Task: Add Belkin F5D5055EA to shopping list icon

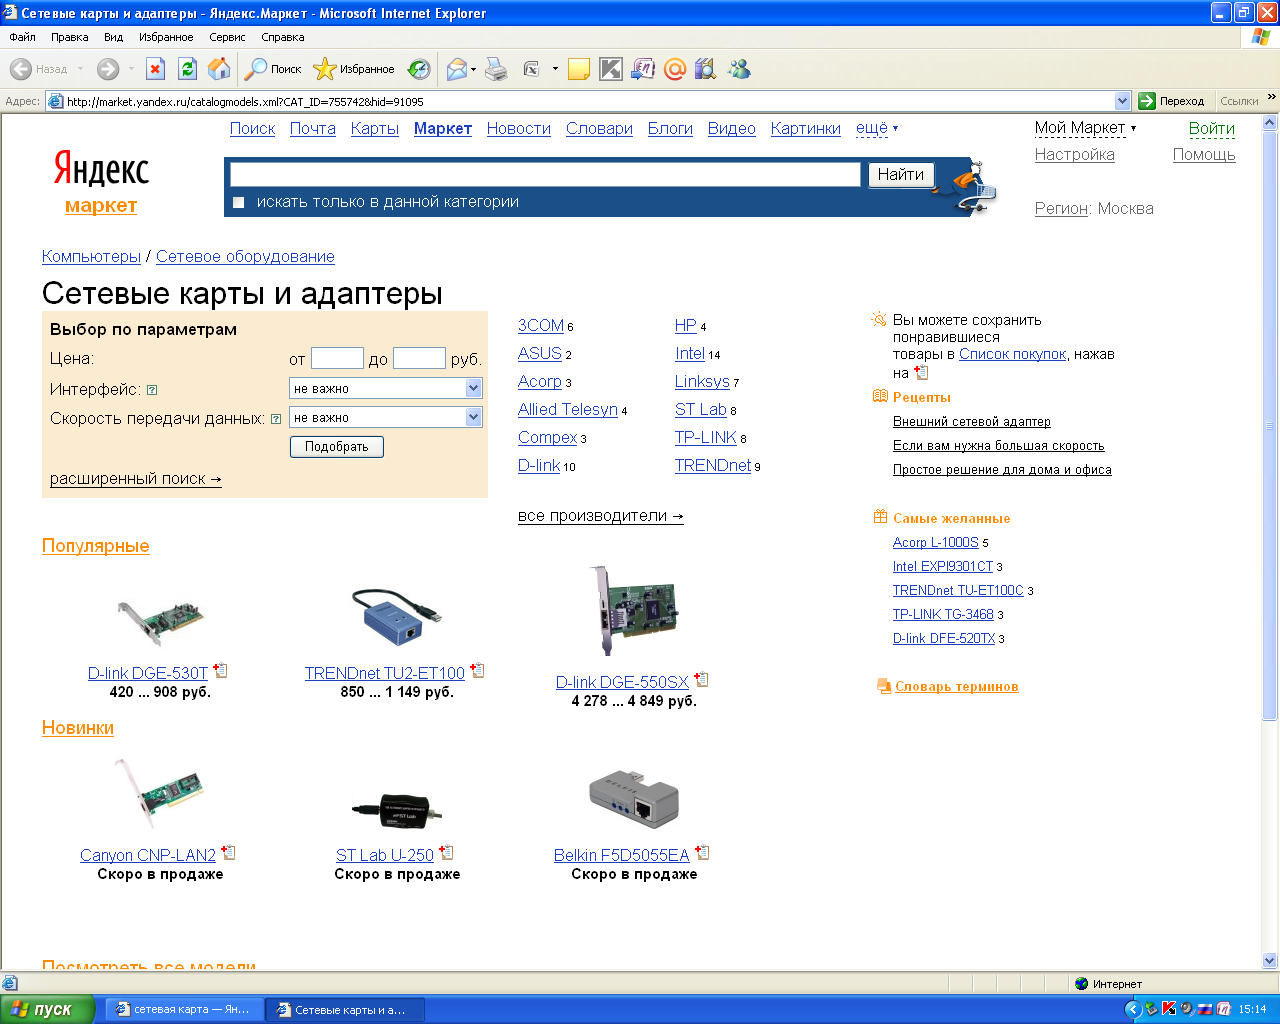Action: pyautogui.click(x=703, y=853)
